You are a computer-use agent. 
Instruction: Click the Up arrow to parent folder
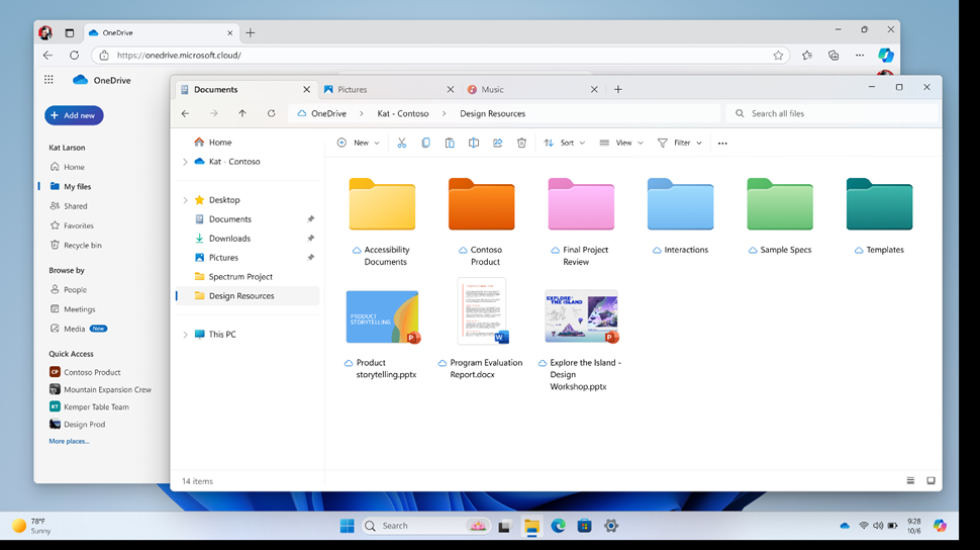(242, 114)
